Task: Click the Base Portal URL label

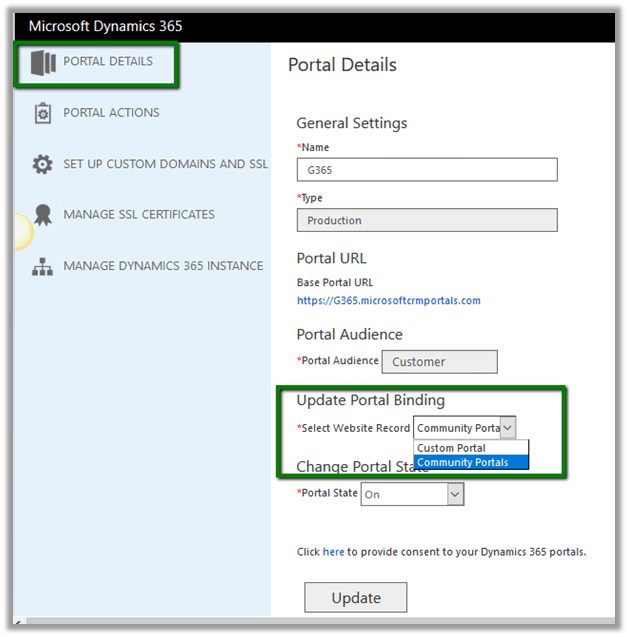Action: (335, 282)
